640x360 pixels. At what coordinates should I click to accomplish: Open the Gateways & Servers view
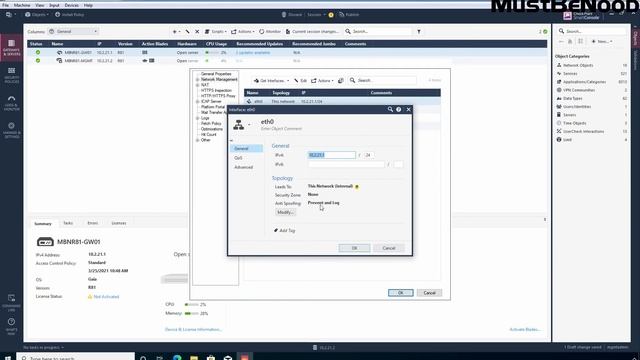coord(11,47)
